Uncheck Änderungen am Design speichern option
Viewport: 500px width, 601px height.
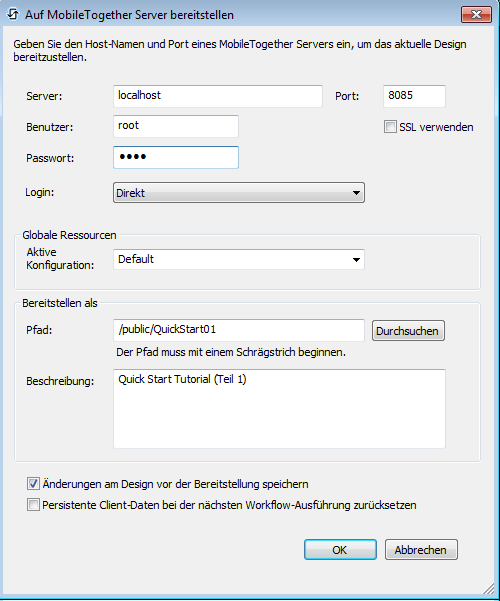click(33, 484)
